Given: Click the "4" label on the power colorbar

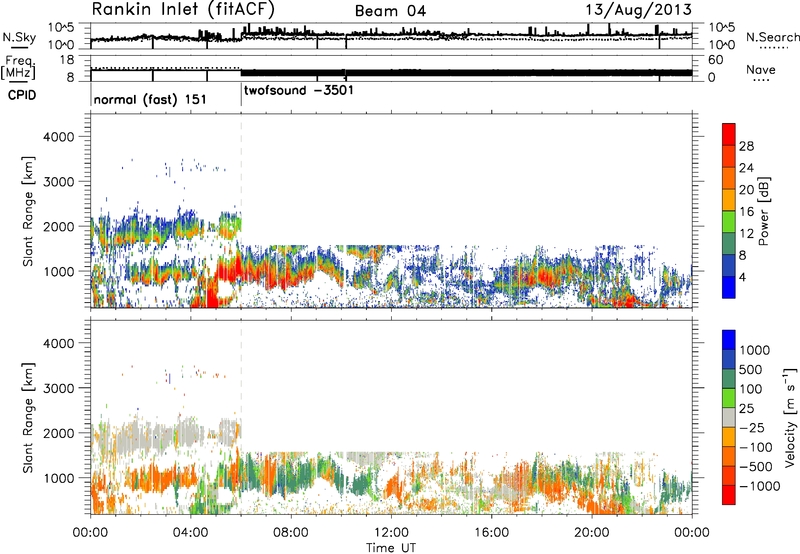Looking at the screenshot, I should point(743,277).
